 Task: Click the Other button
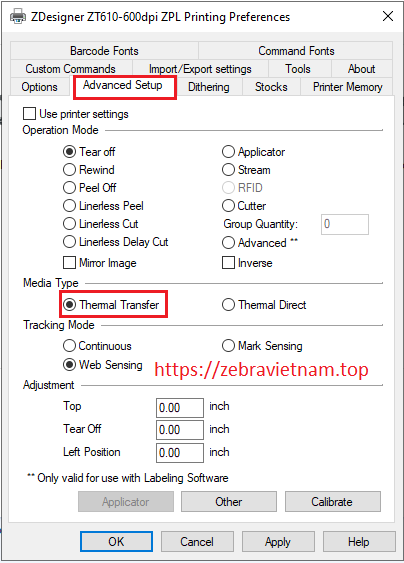tap(229, 502)
